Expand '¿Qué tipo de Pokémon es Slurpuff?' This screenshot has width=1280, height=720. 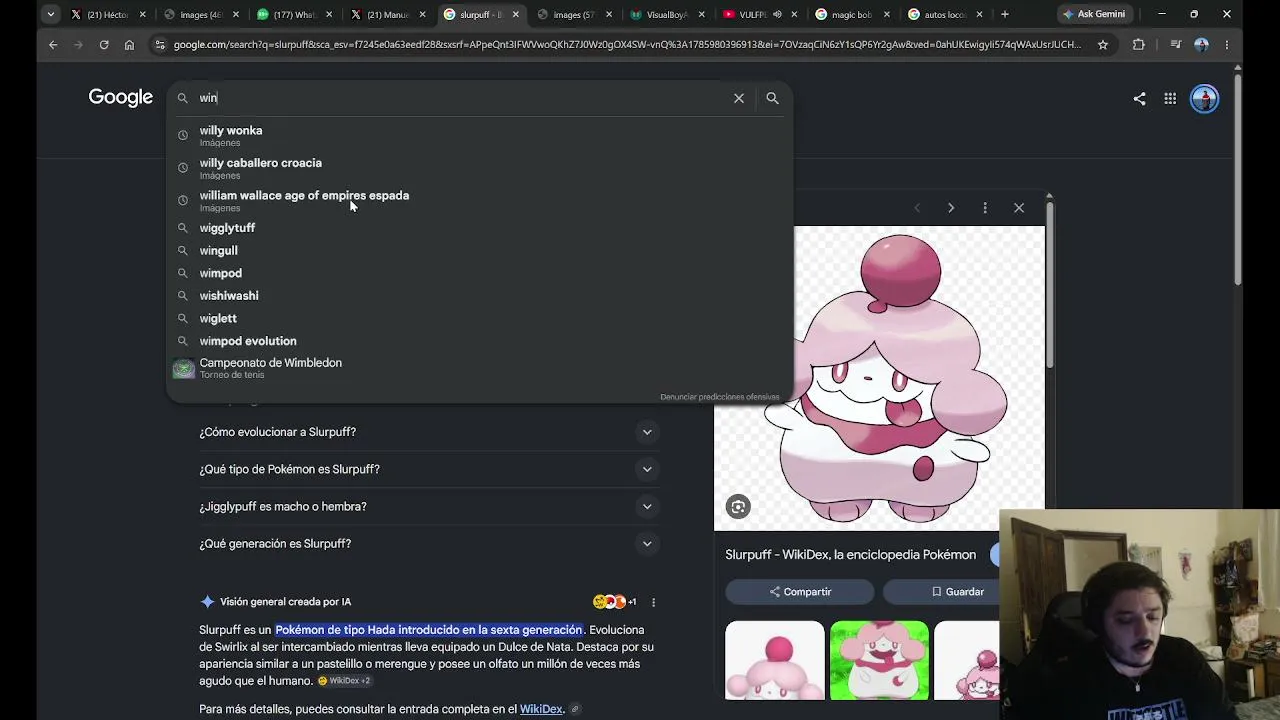[429, 469]
